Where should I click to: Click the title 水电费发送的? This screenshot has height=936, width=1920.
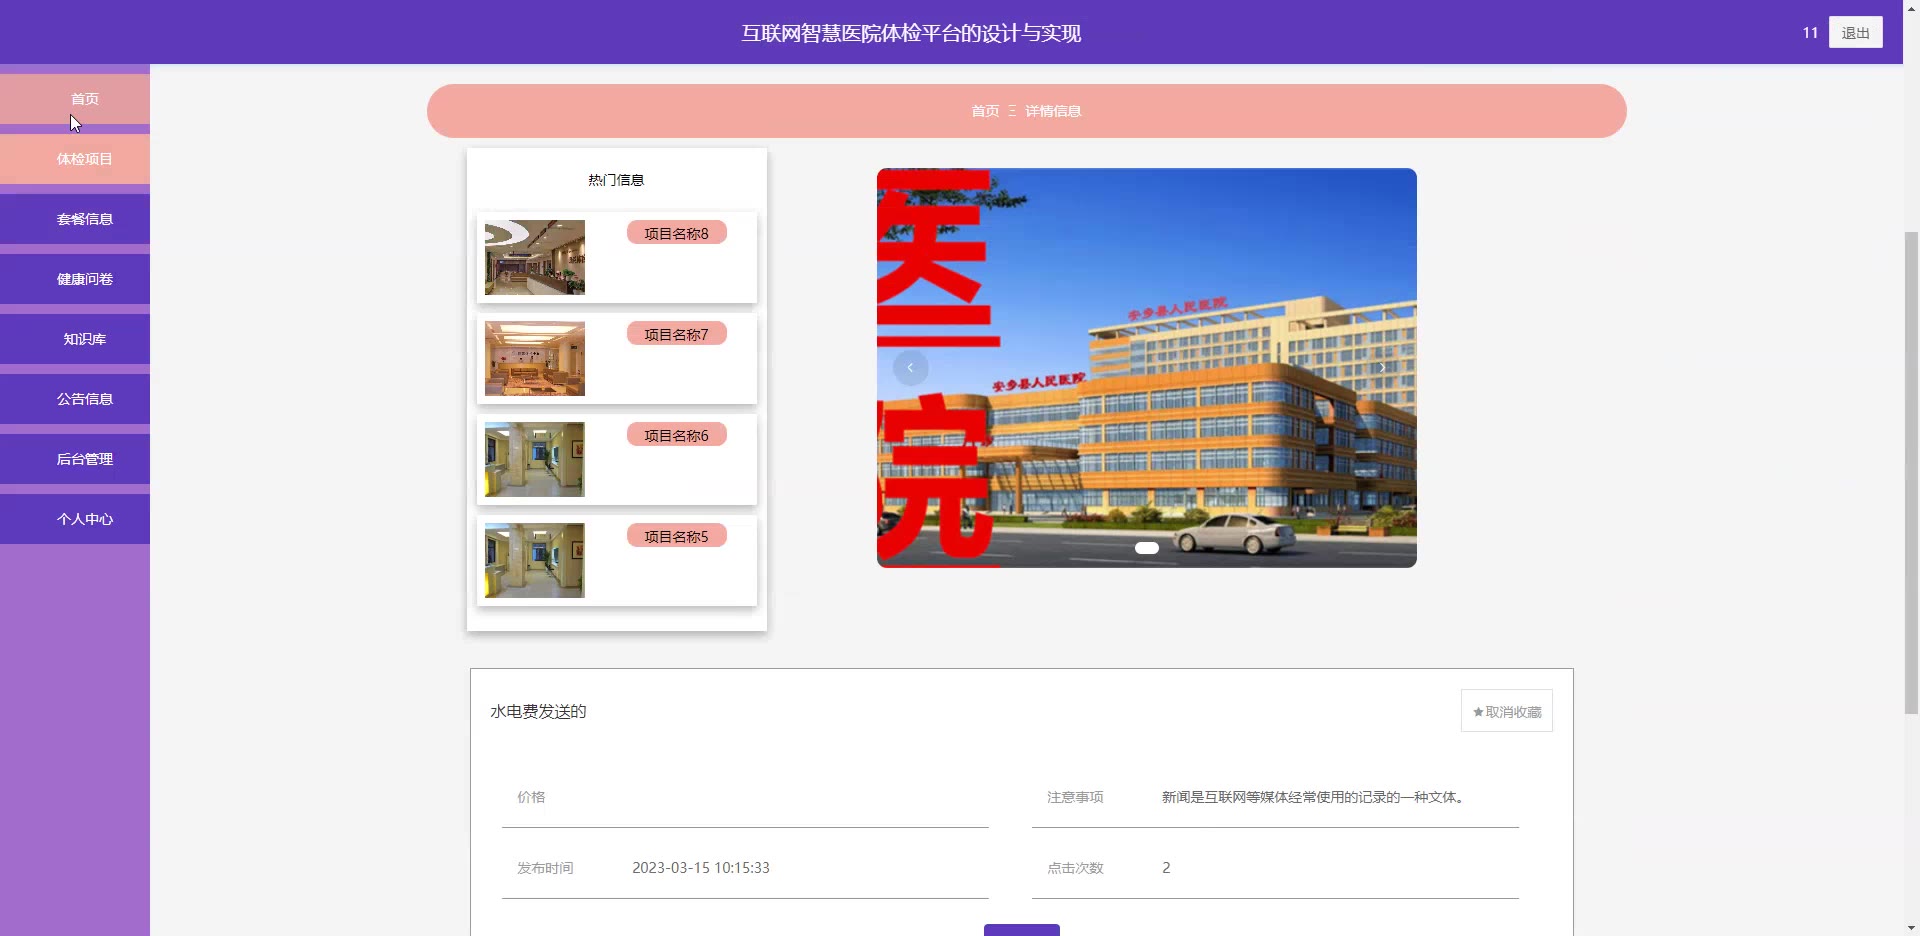click(x=538, y=711)
